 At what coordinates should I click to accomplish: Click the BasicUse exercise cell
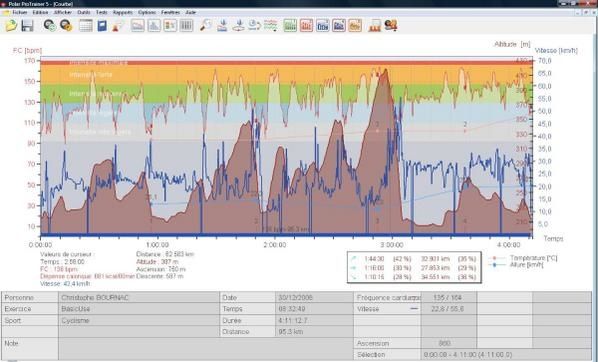click(139, 309)
